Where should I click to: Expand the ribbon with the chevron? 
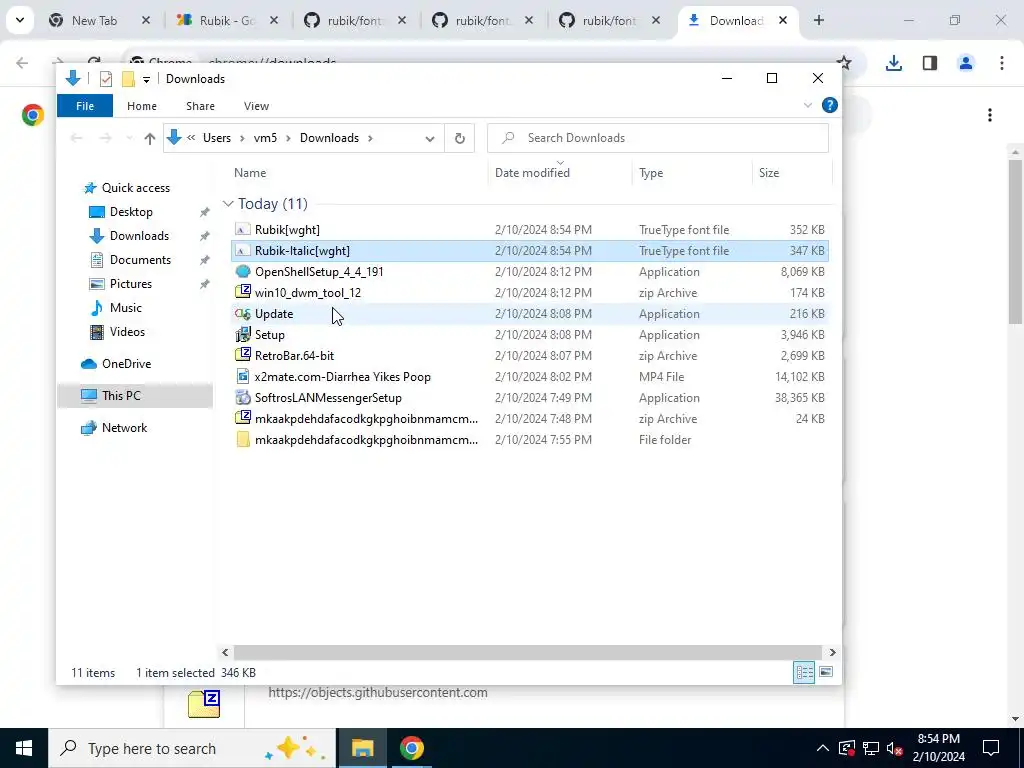coord(808,105)
